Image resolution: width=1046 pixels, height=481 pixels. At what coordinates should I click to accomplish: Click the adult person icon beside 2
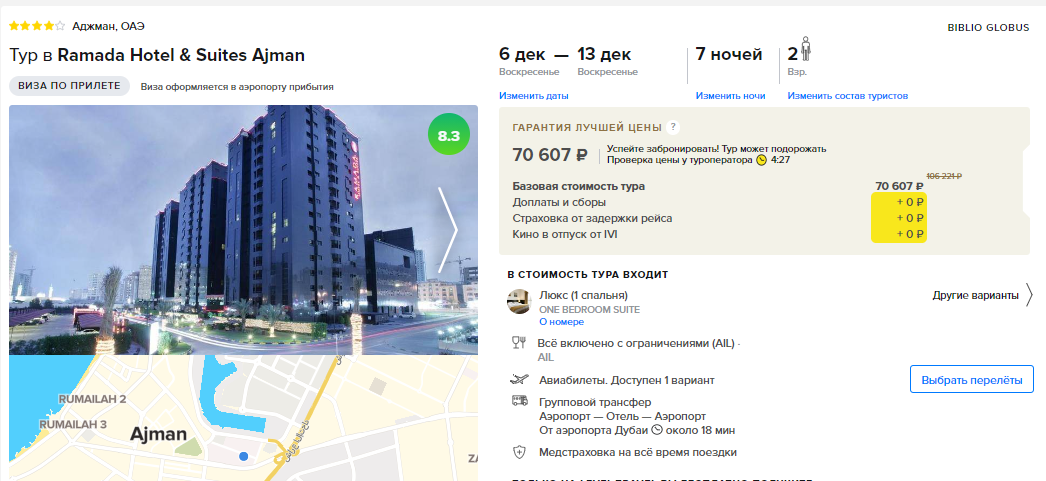click(x=805, y=49)
